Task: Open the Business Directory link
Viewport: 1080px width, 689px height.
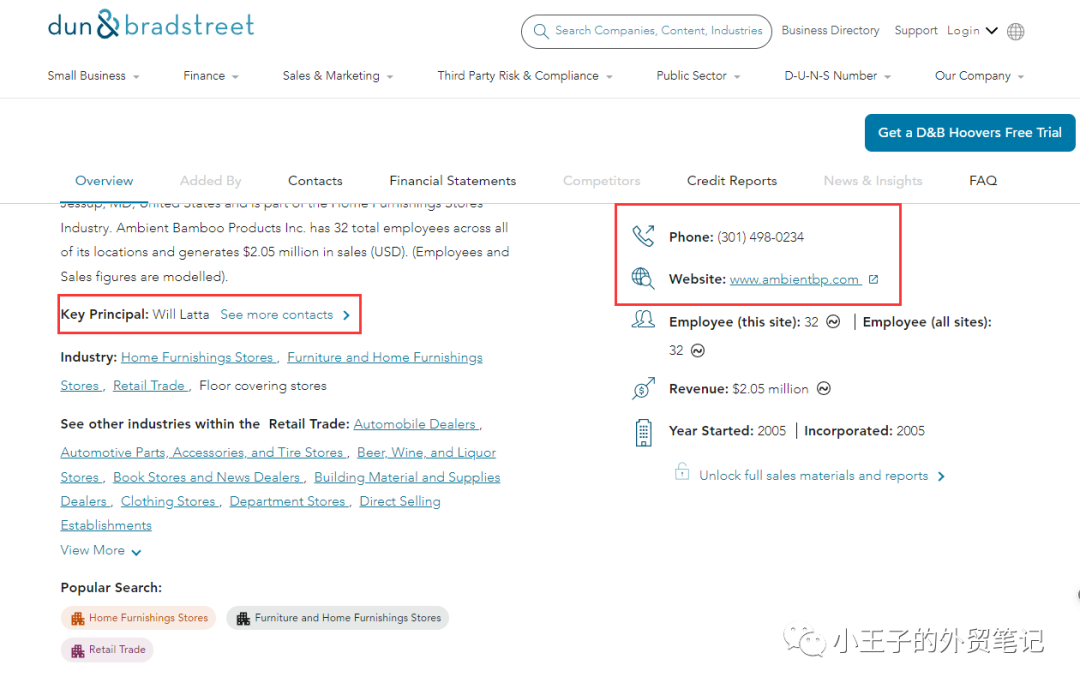Action: tap(830, 31)
